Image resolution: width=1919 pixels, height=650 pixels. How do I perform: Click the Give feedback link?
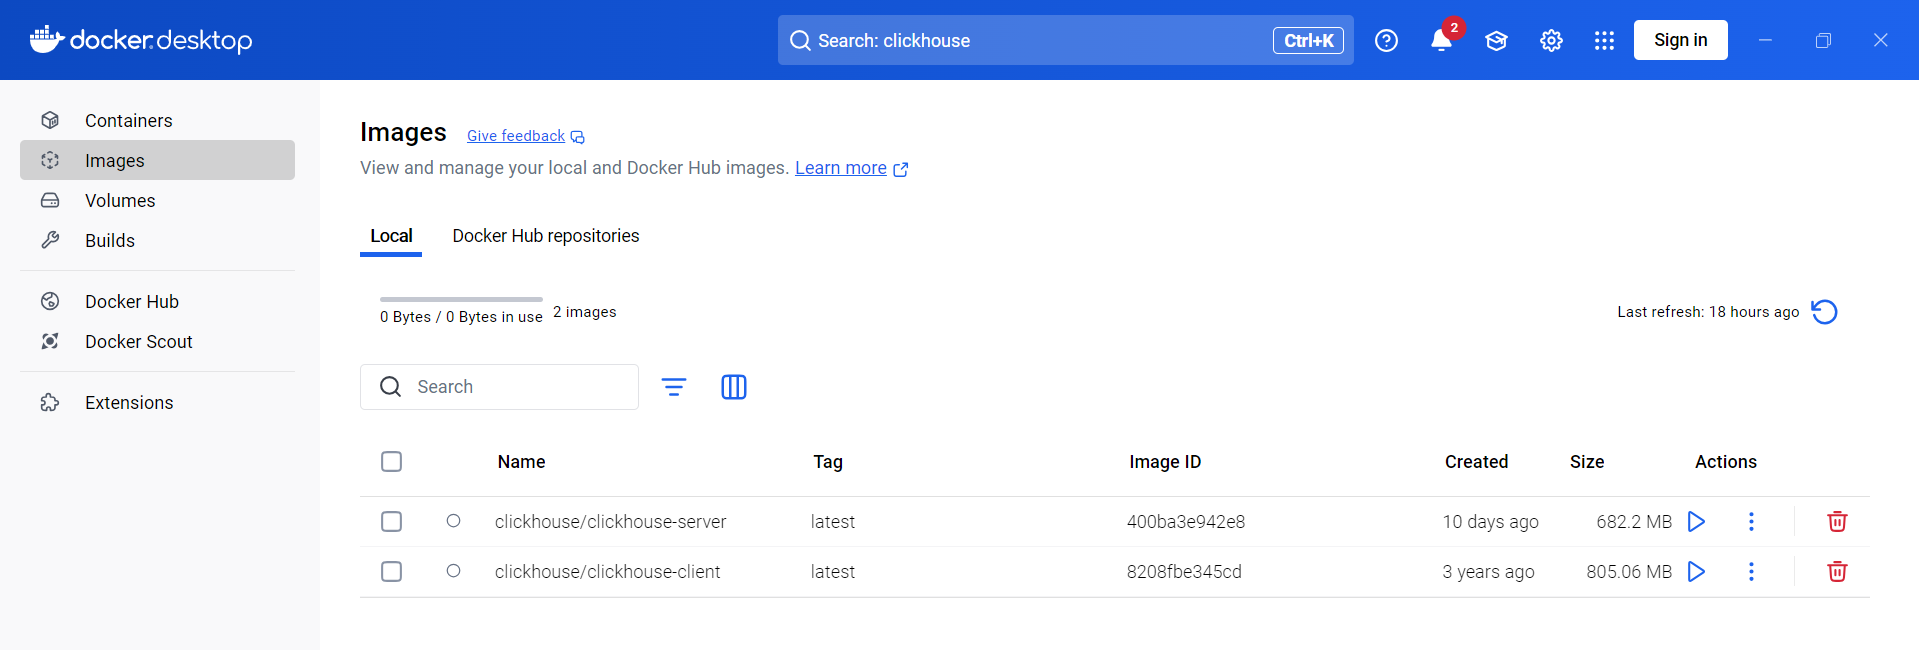click(x=516, y=136)
